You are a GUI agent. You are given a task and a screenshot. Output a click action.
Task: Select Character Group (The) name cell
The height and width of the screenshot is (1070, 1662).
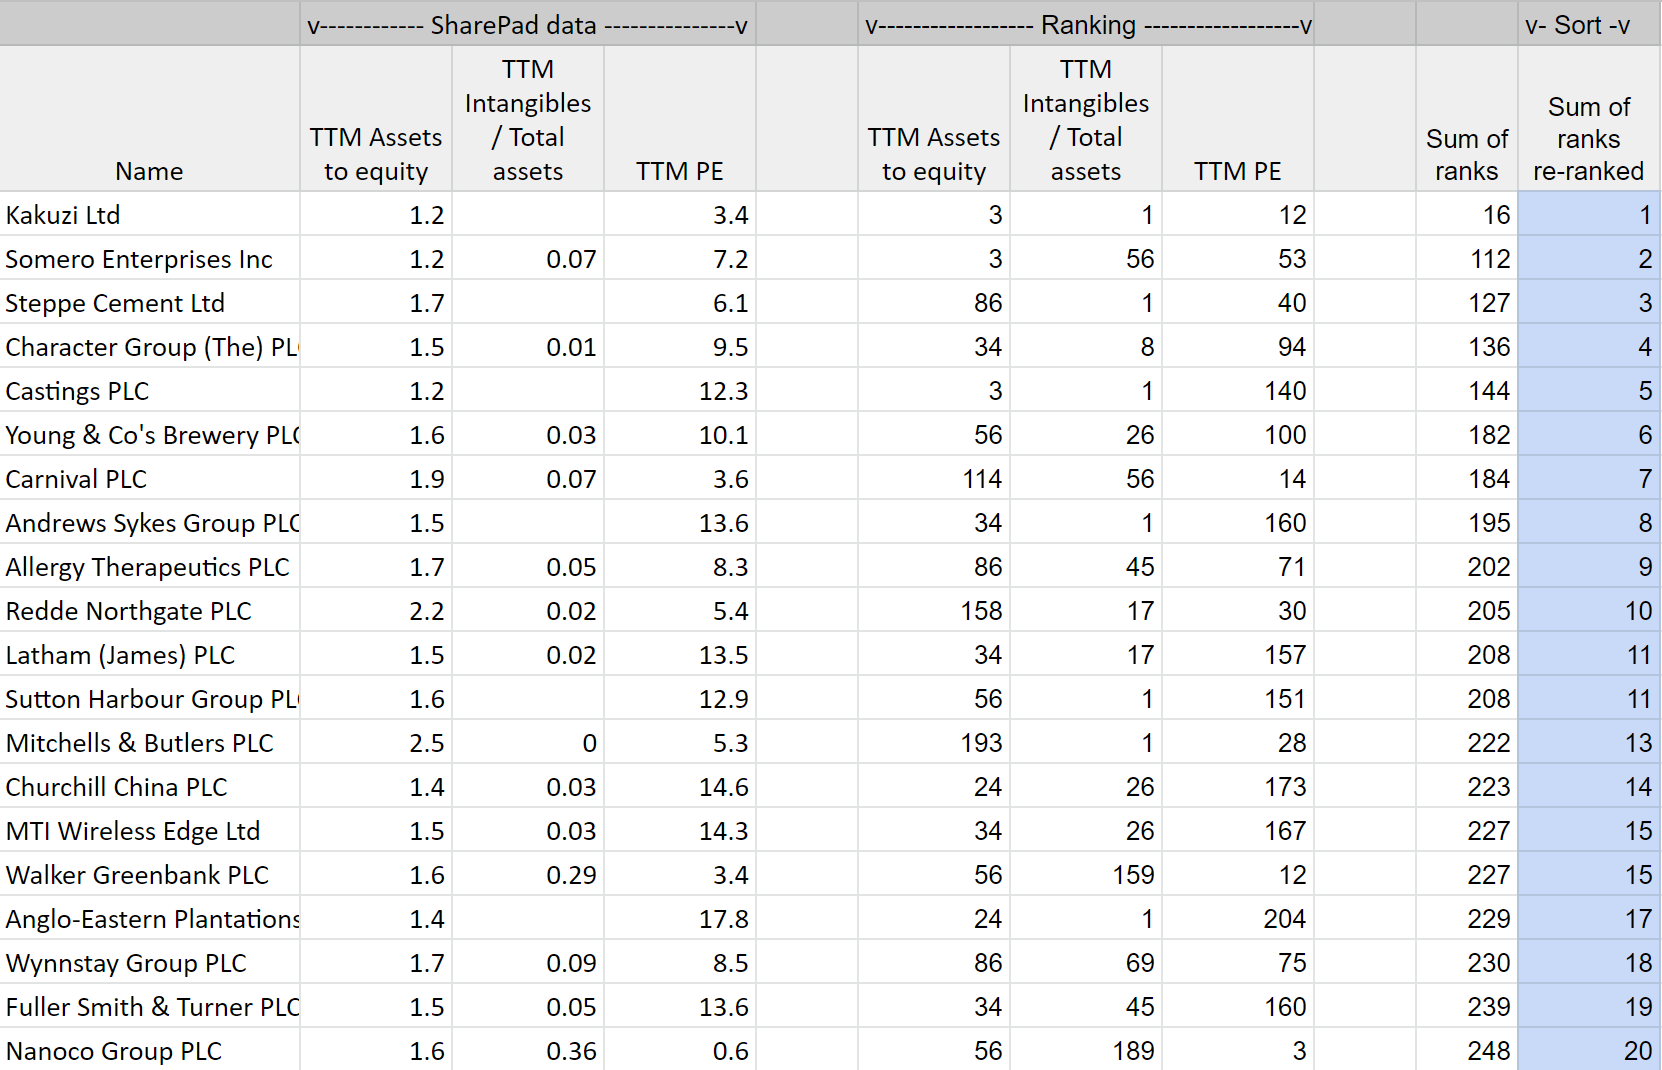point(150,346)
